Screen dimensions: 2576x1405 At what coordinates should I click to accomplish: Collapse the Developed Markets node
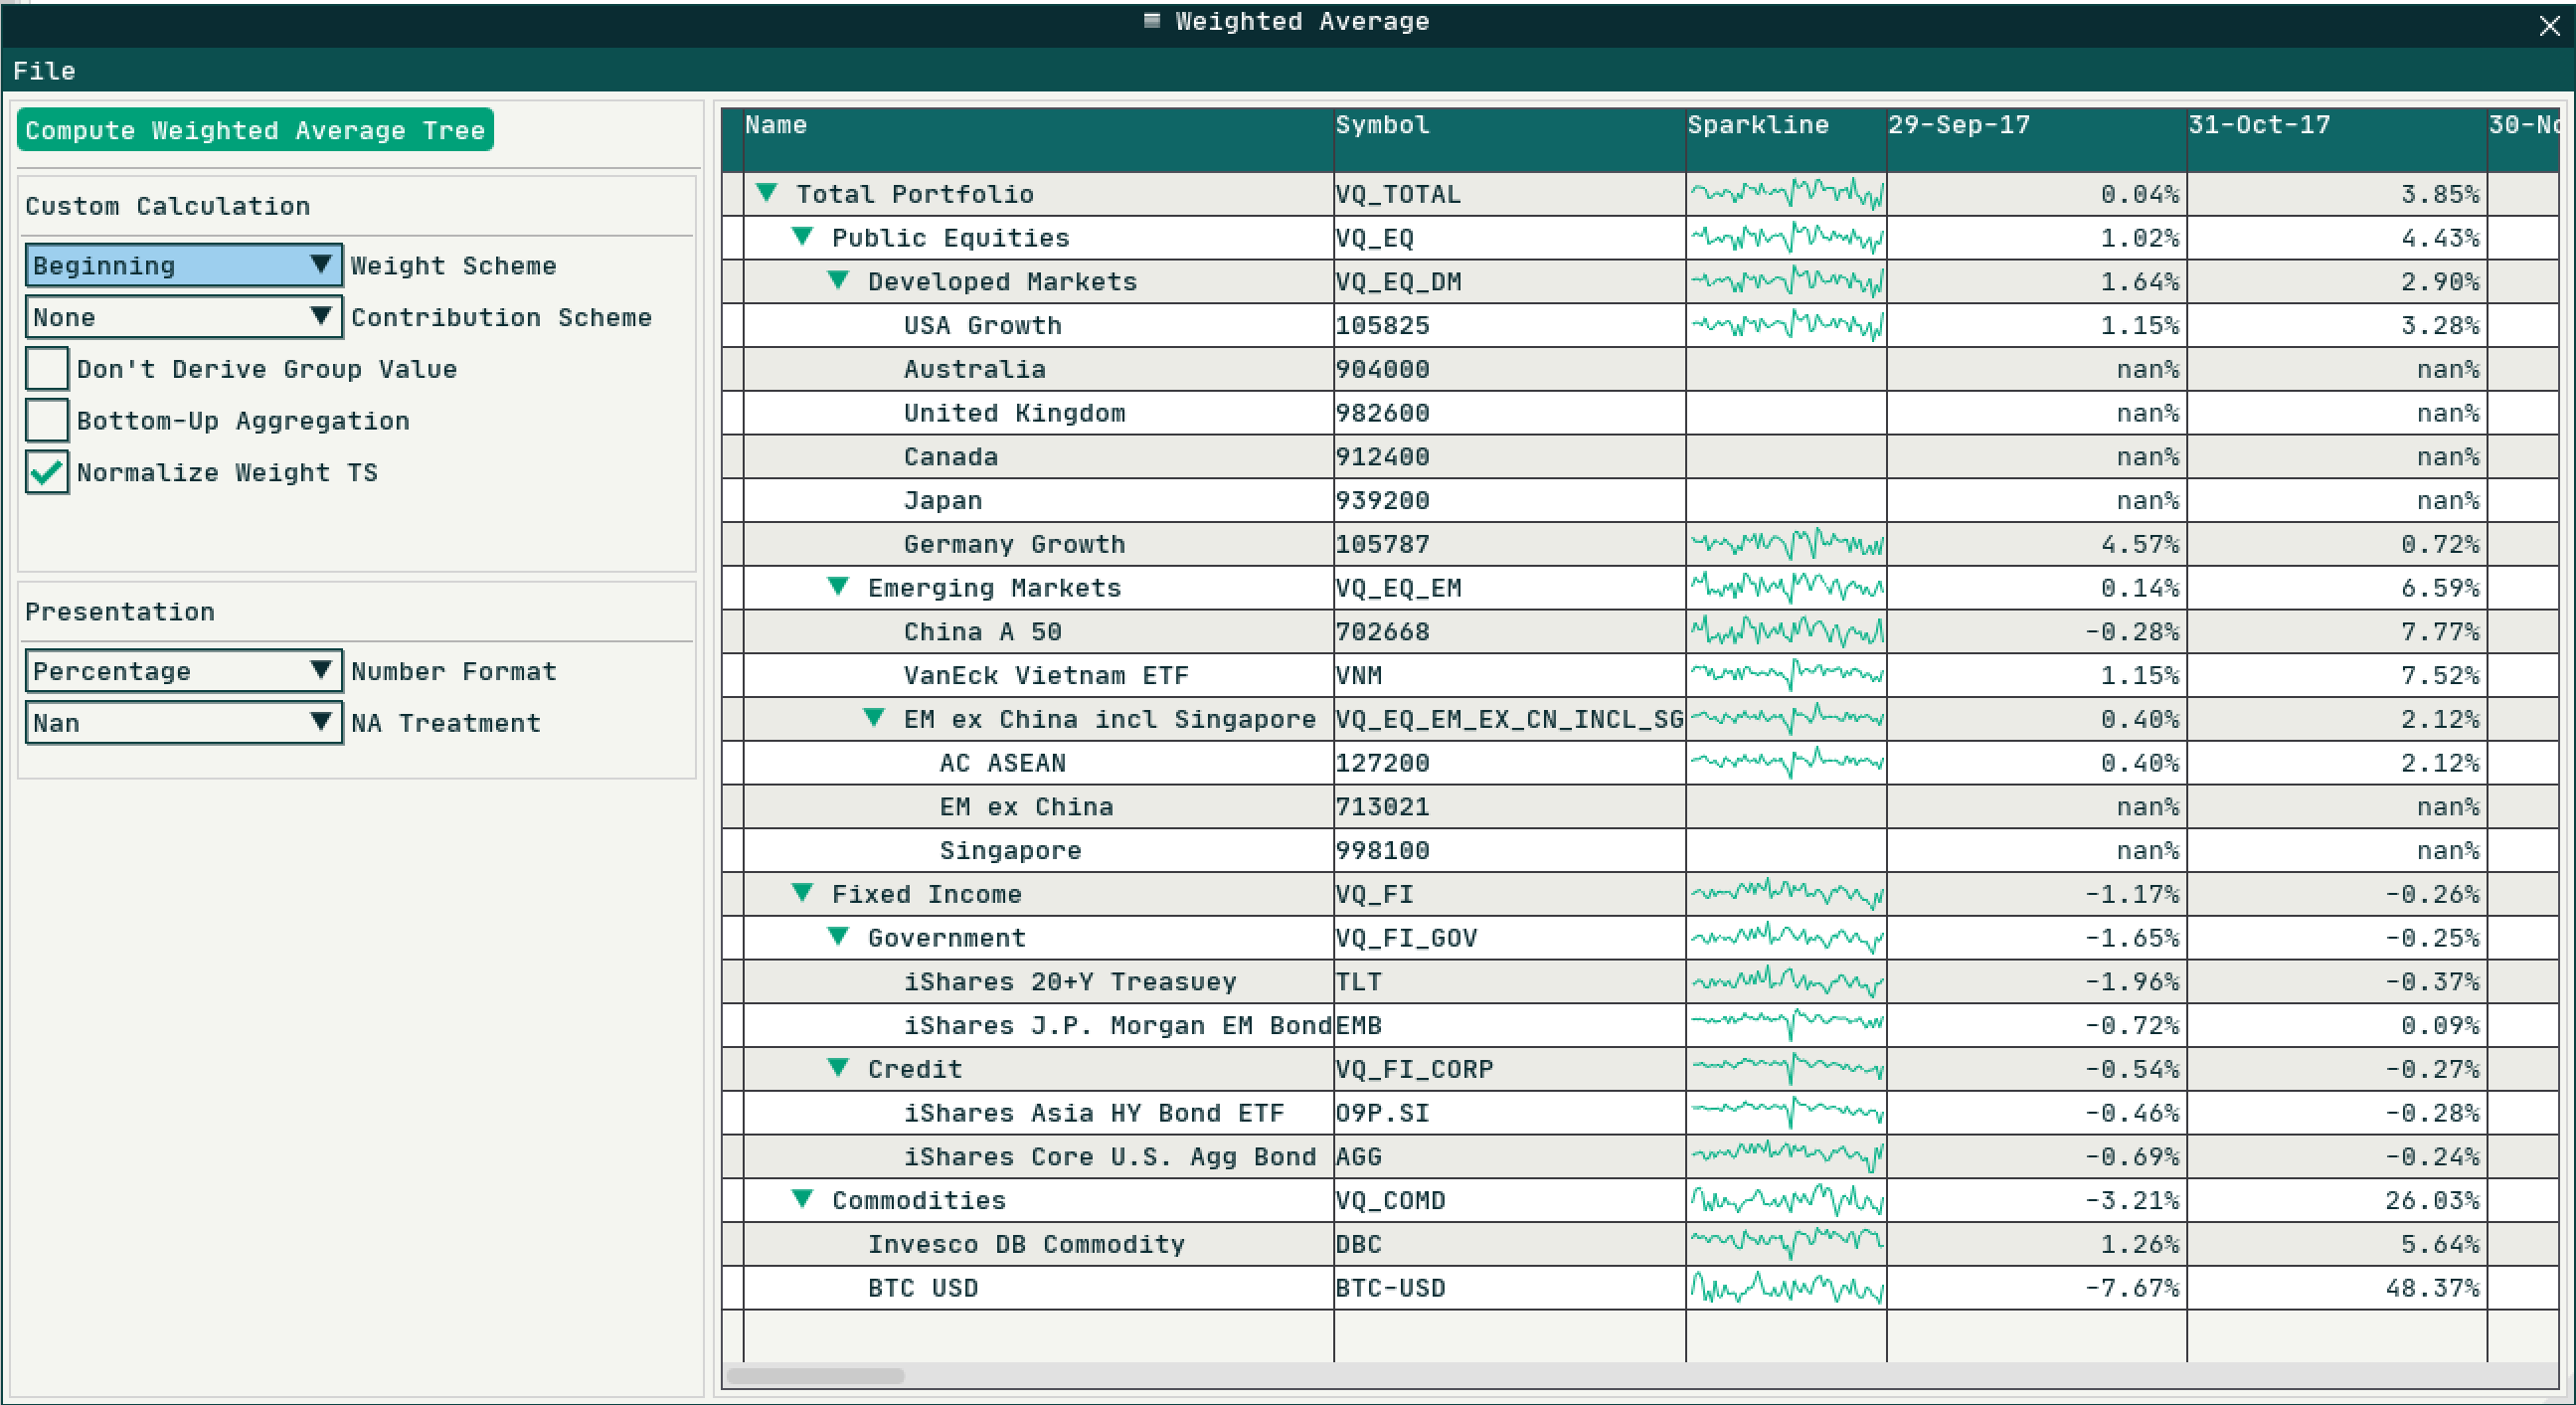(x=838, y=280)
